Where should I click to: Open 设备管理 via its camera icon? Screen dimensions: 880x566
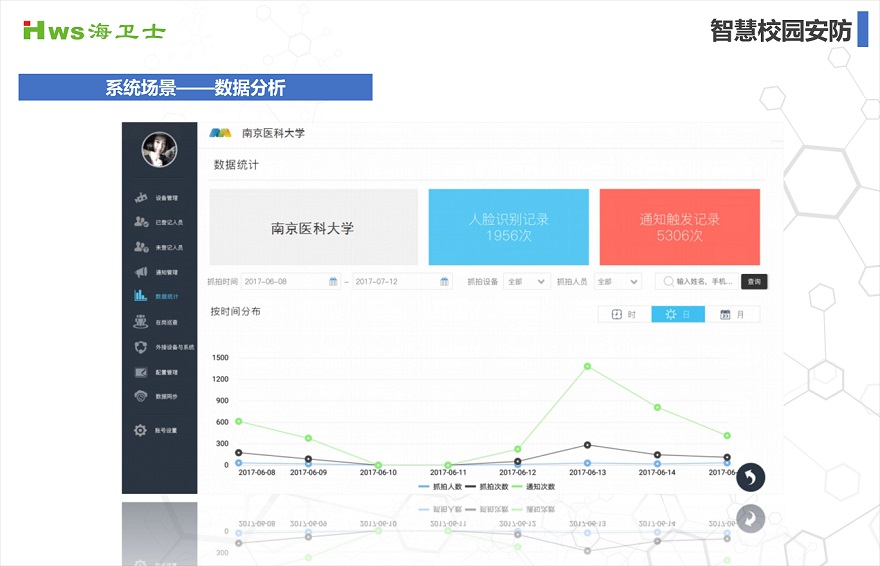141,197
